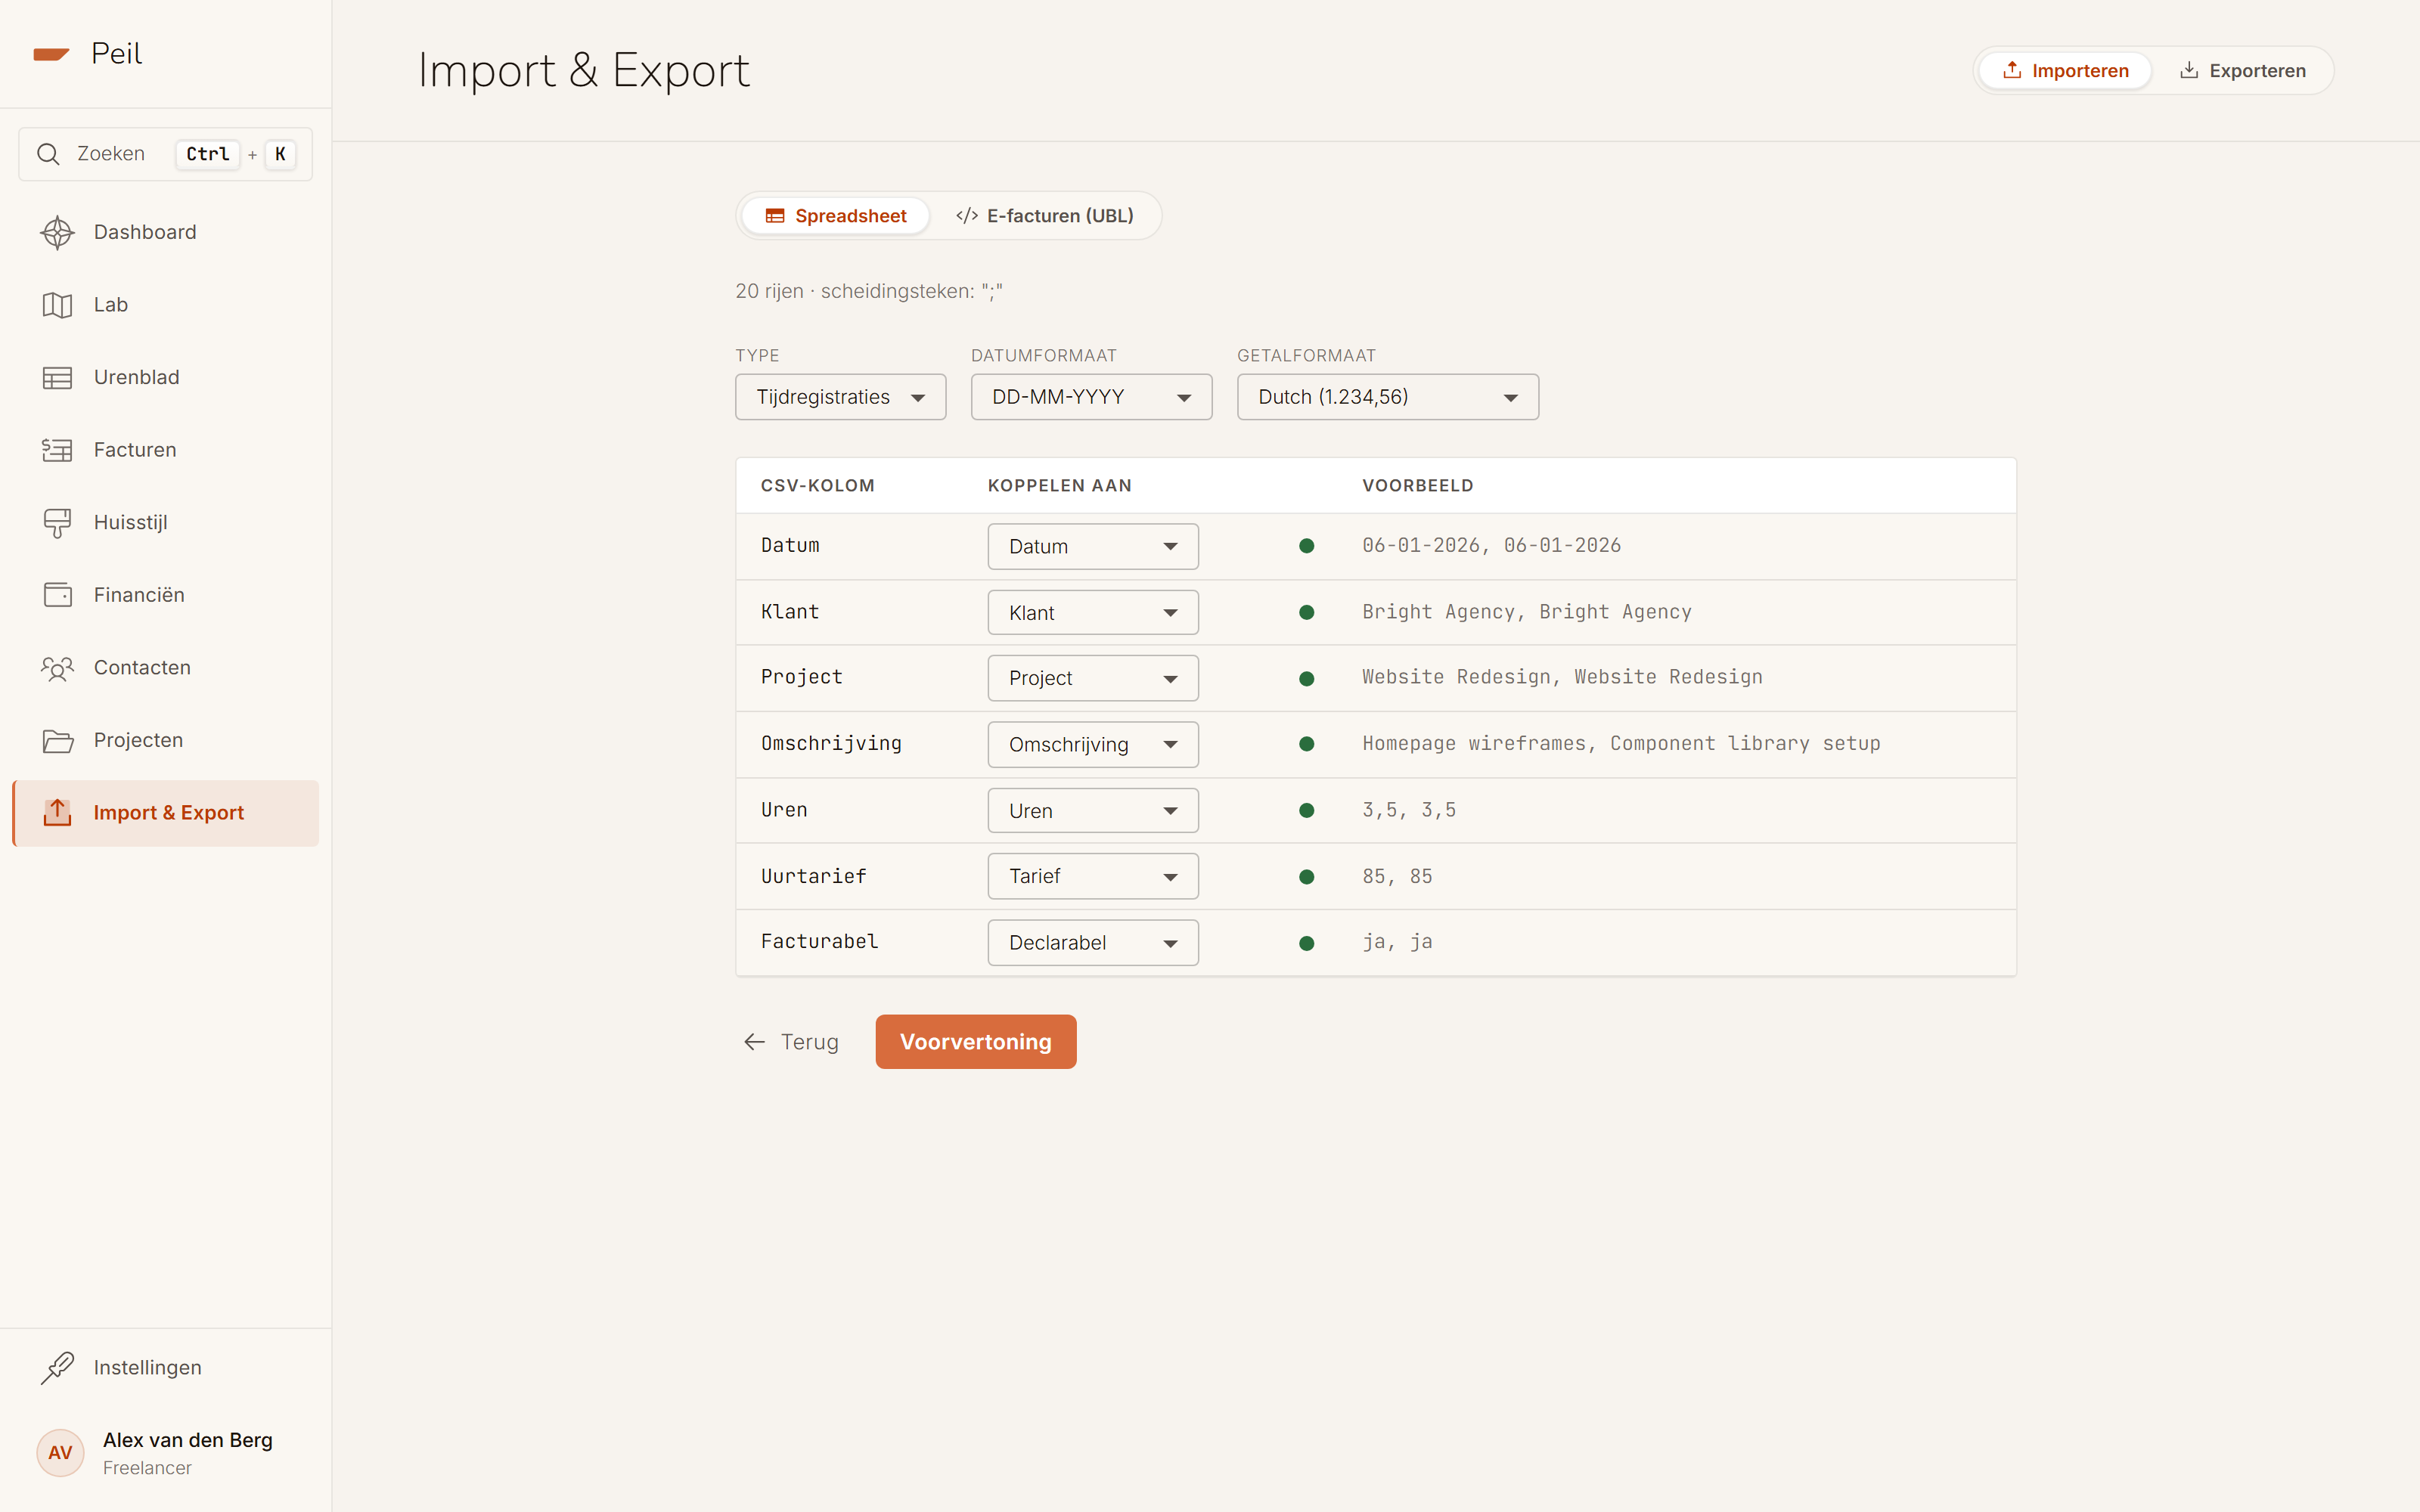The width and height of the screenshot is (2420, 1512).
Task: Open Urenblad via its table icon
Action: (x=57, y=377)
